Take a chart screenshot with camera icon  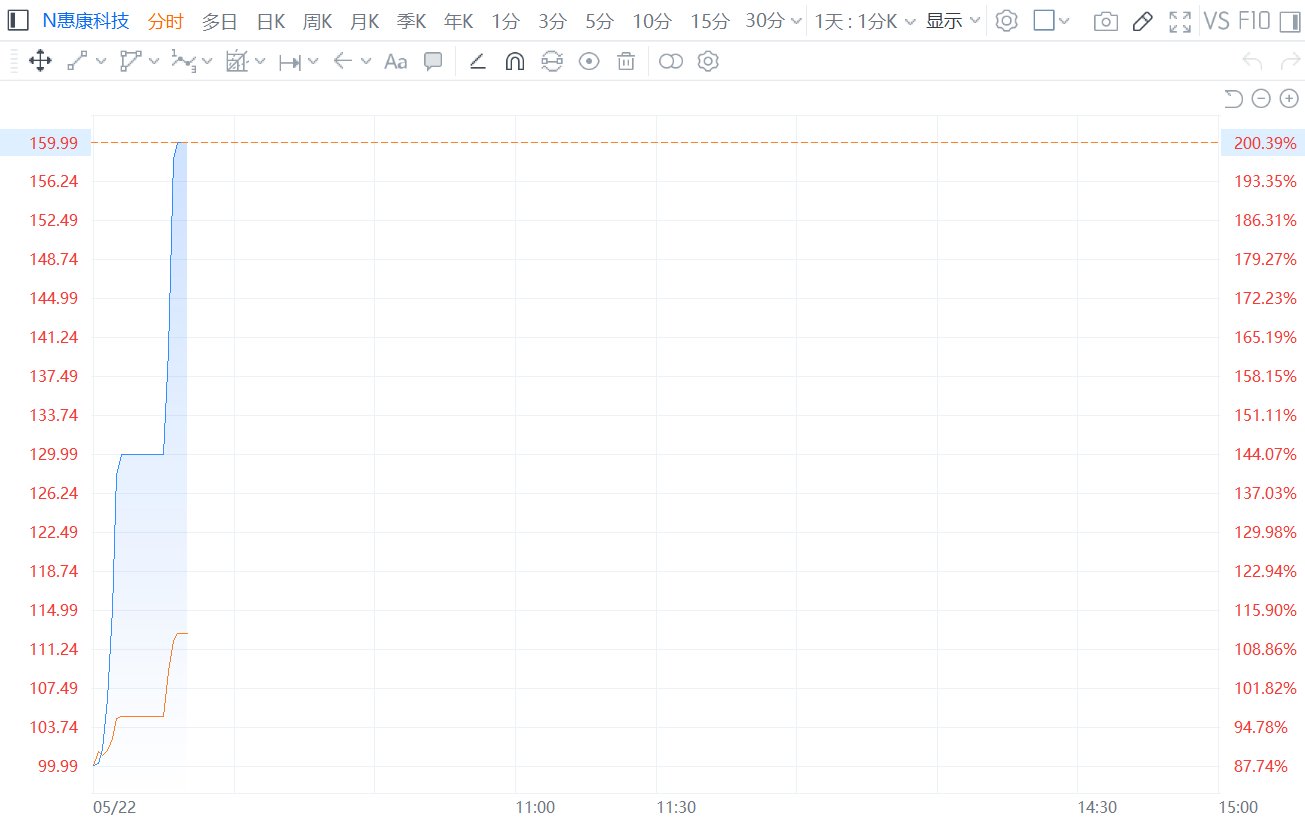1105,21
